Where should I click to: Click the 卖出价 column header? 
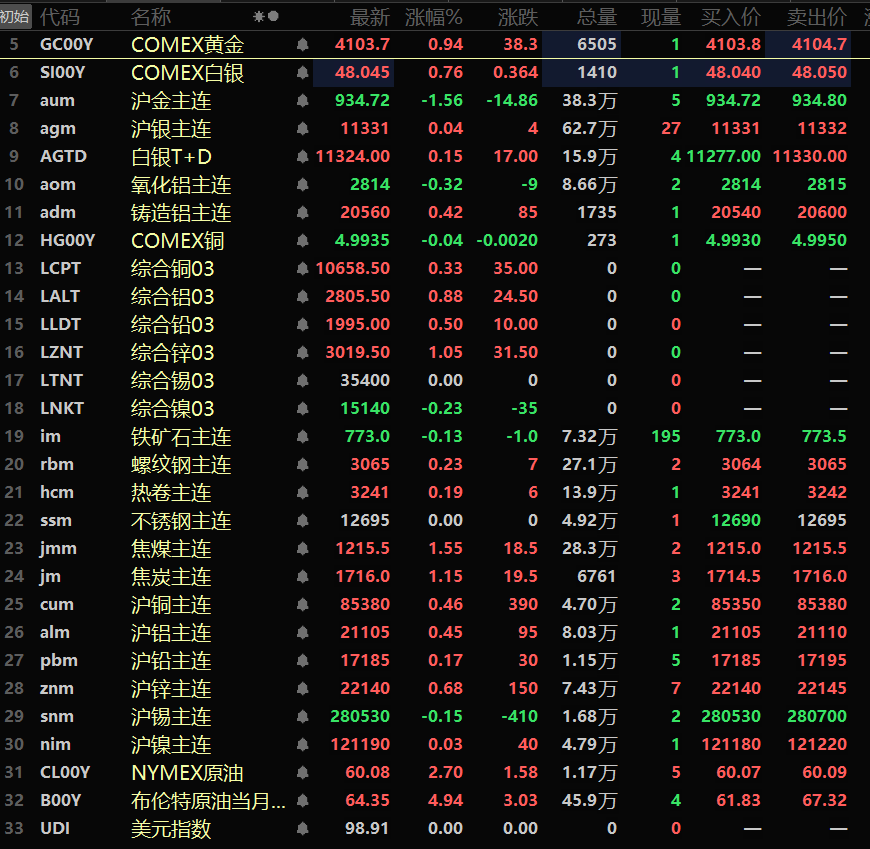[x=817, y=17]
